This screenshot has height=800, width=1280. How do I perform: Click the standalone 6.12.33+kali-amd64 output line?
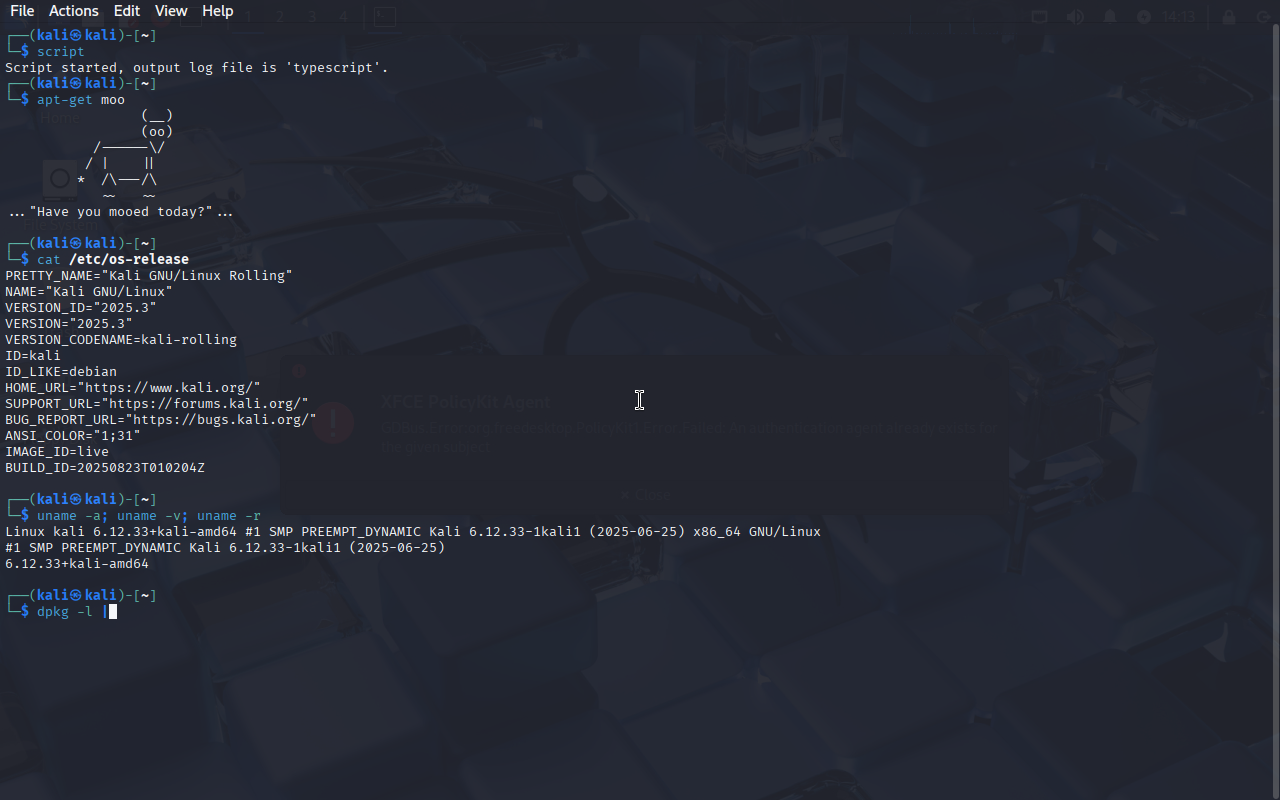[x=77, y=563]
